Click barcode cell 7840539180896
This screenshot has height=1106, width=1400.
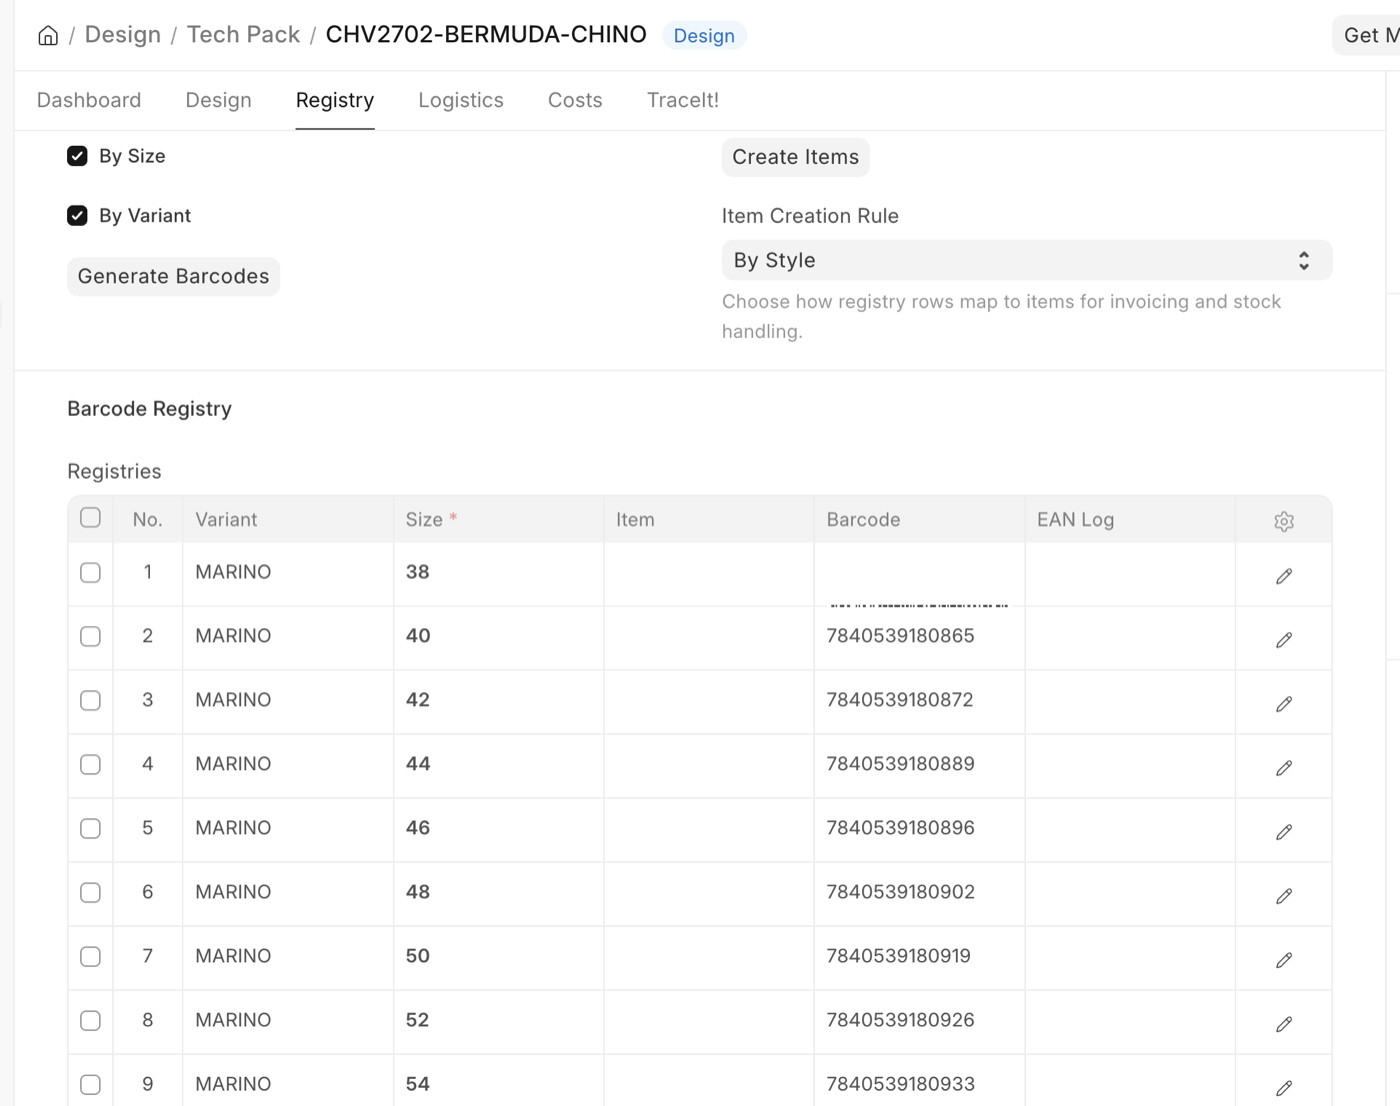coord(919,829)
